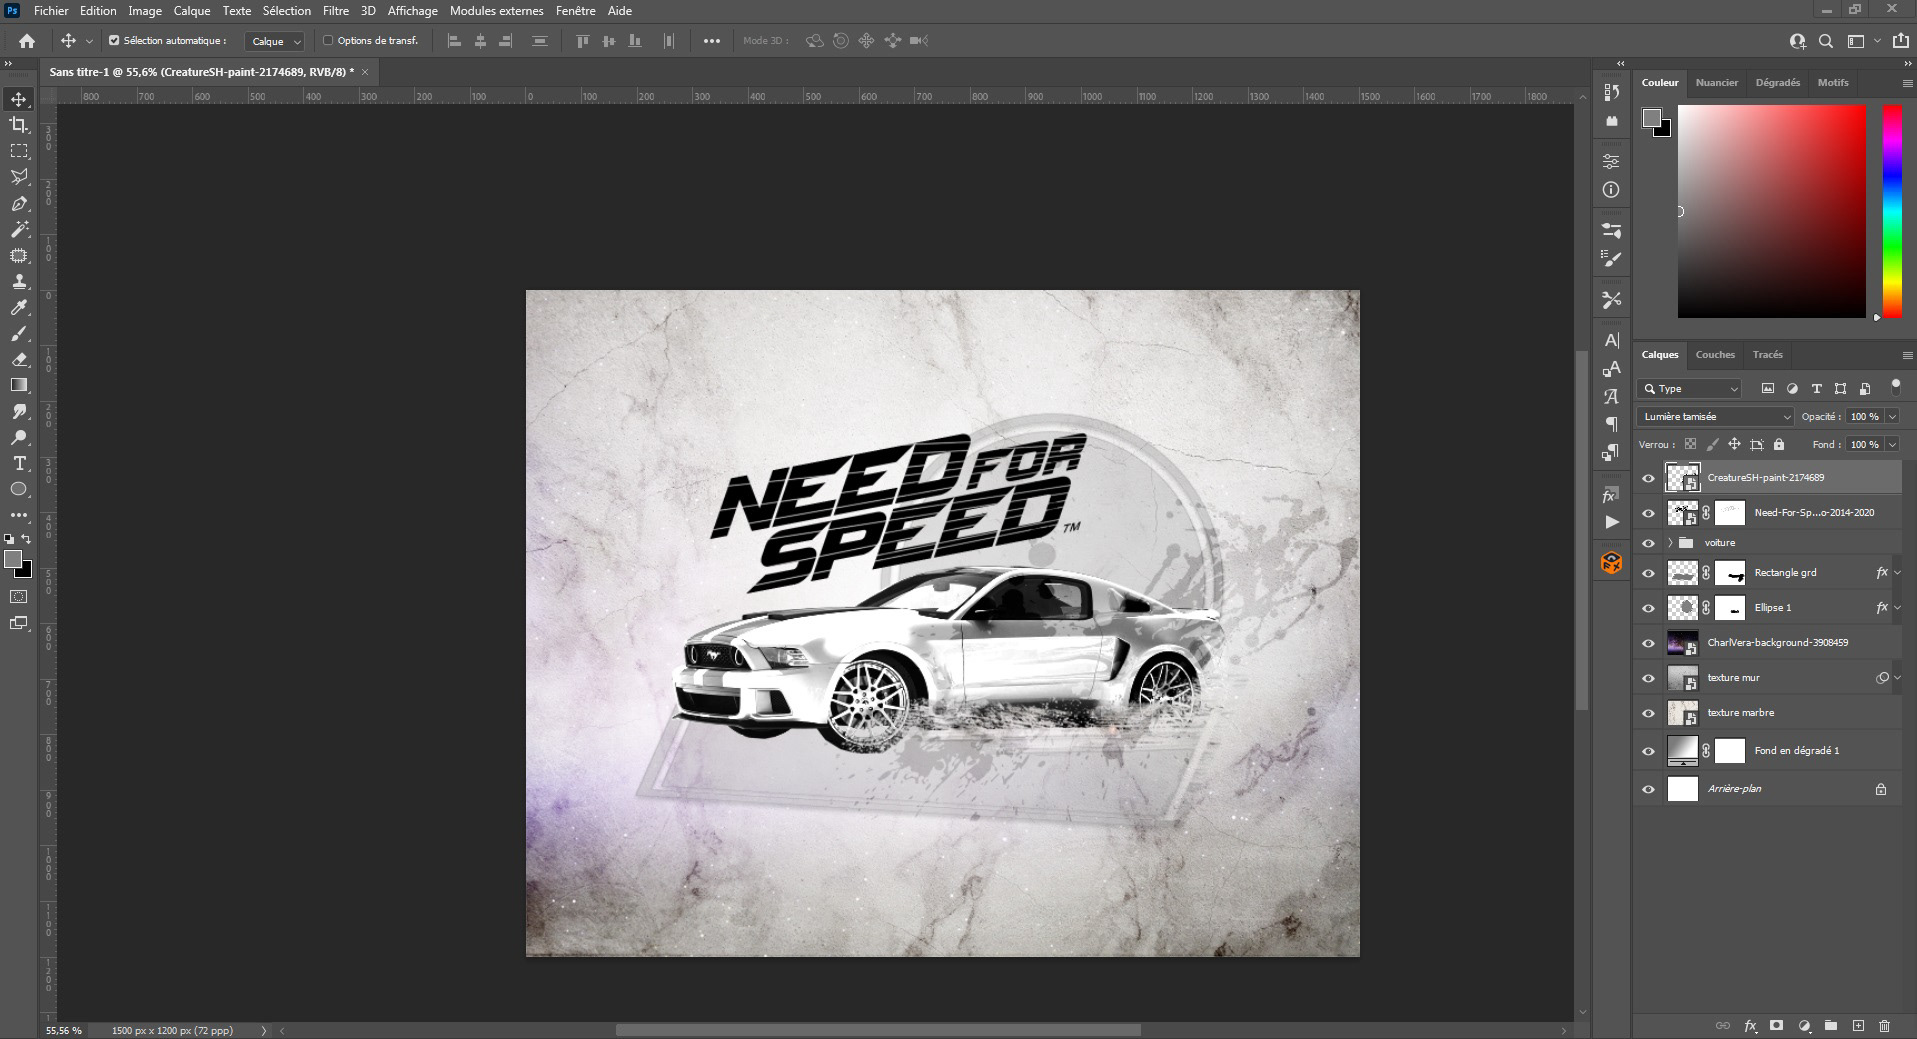Hide the Ellipse 1 layer
This screenshot has height=1039, width=1917.
click(x=1649, y=608)
